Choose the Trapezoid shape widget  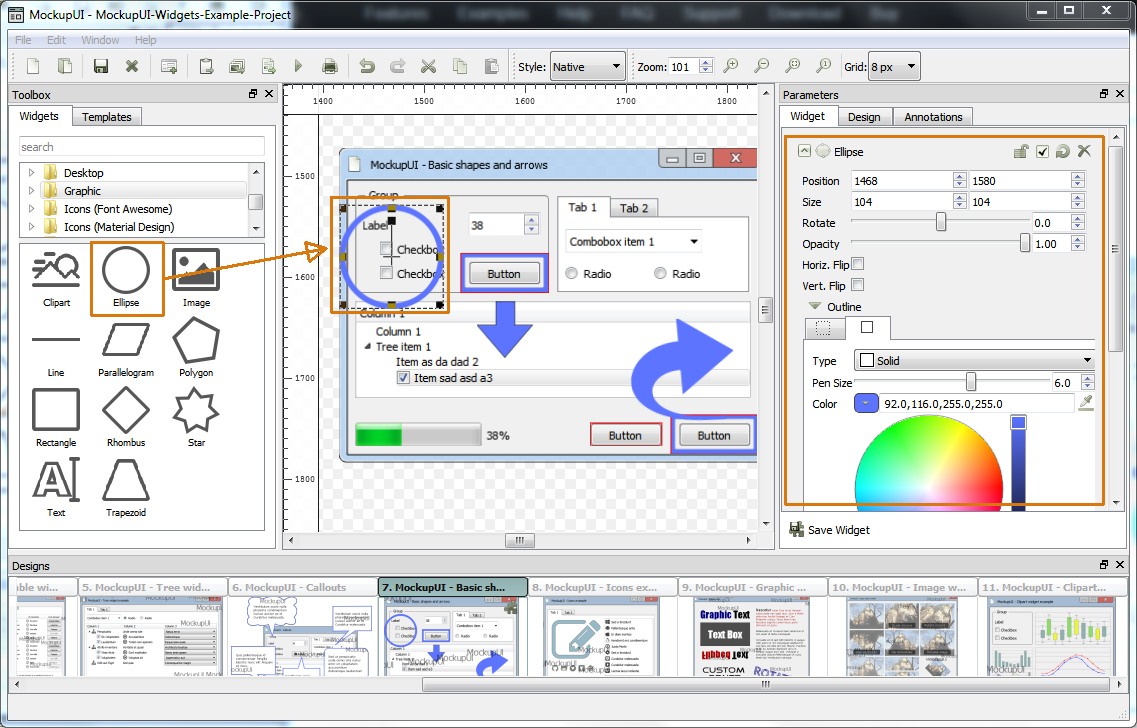coord(126,488)
